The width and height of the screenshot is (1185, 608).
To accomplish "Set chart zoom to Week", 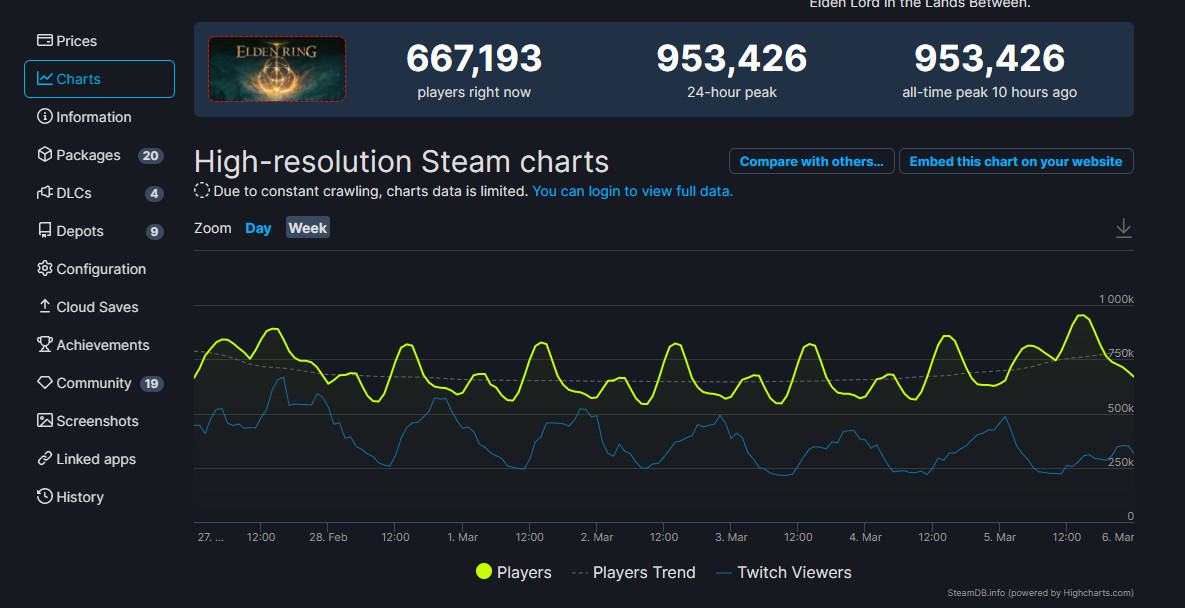I will pyautogui.click(x=308, y=228).
